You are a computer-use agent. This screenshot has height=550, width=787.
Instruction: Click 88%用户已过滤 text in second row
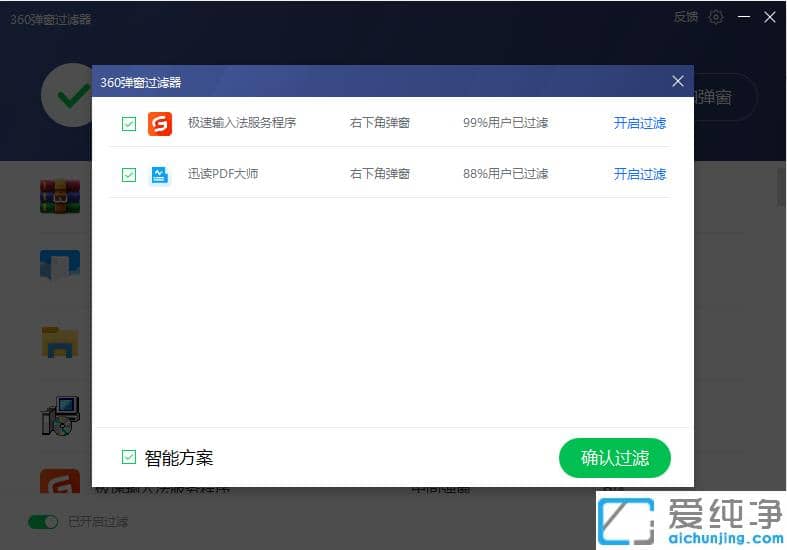click(505, 174)
